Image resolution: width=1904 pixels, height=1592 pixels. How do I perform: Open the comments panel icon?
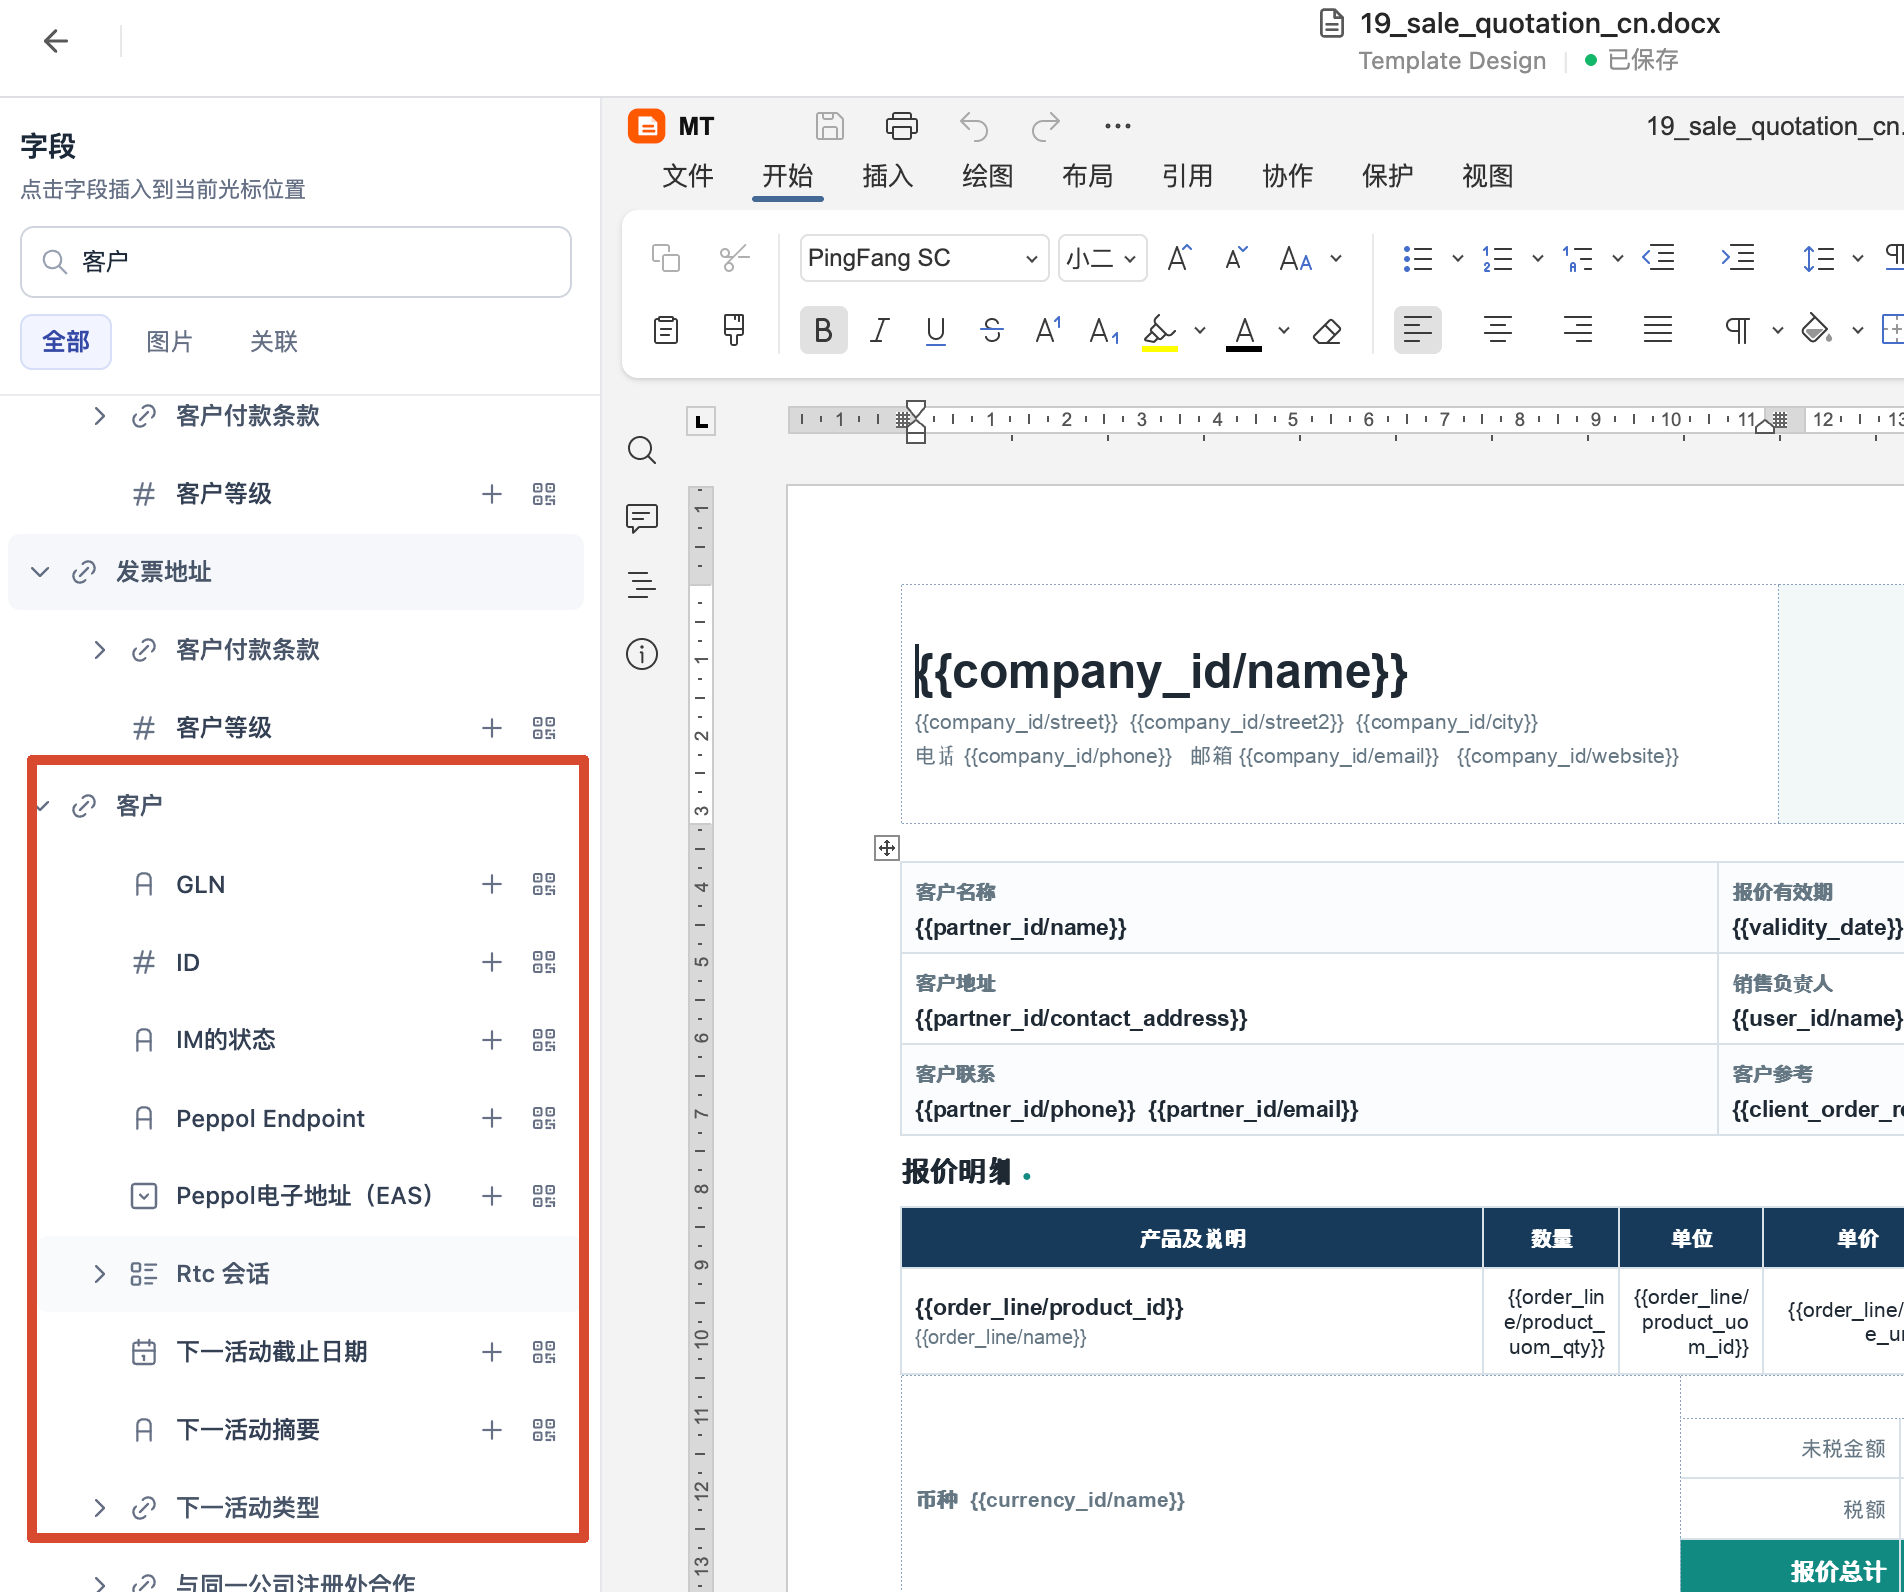click(x=642, y=518)
